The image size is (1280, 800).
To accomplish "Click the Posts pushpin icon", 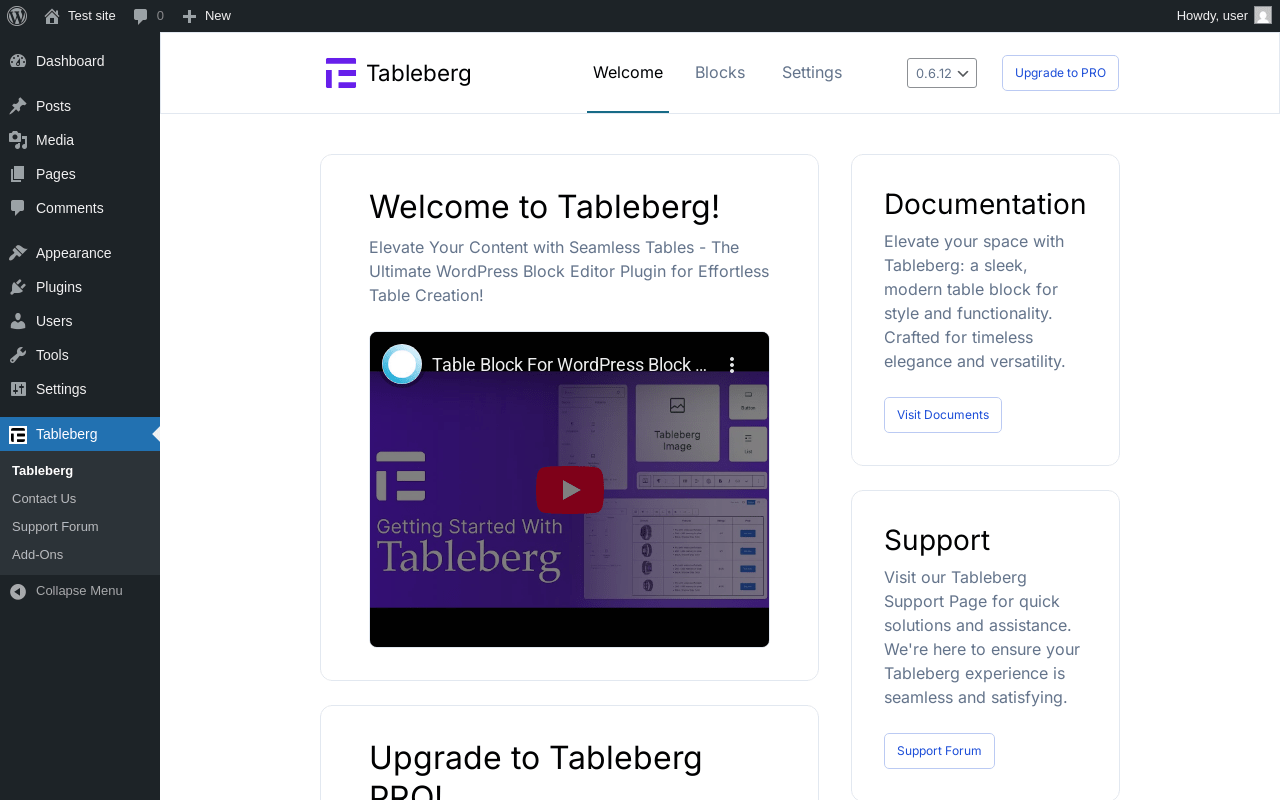I will (18, 106).
